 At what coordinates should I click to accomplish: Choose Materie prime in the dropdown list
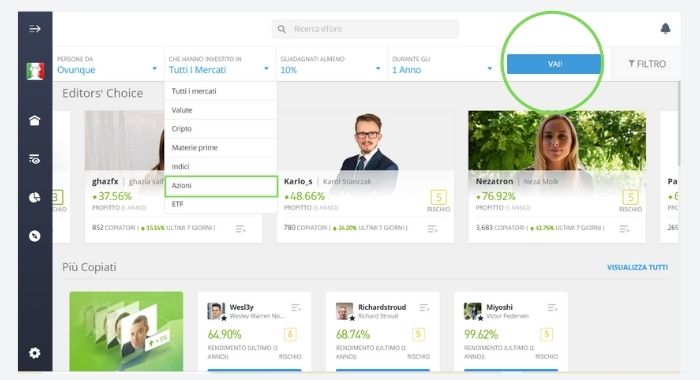pyautogui.click(x=221, y=148)
